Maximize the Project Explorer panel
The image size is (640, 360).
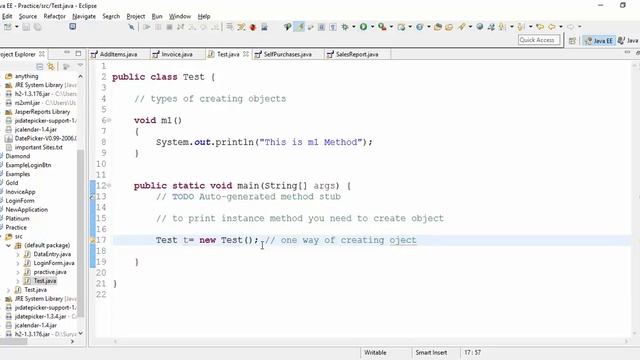click(x=78, y=53)
